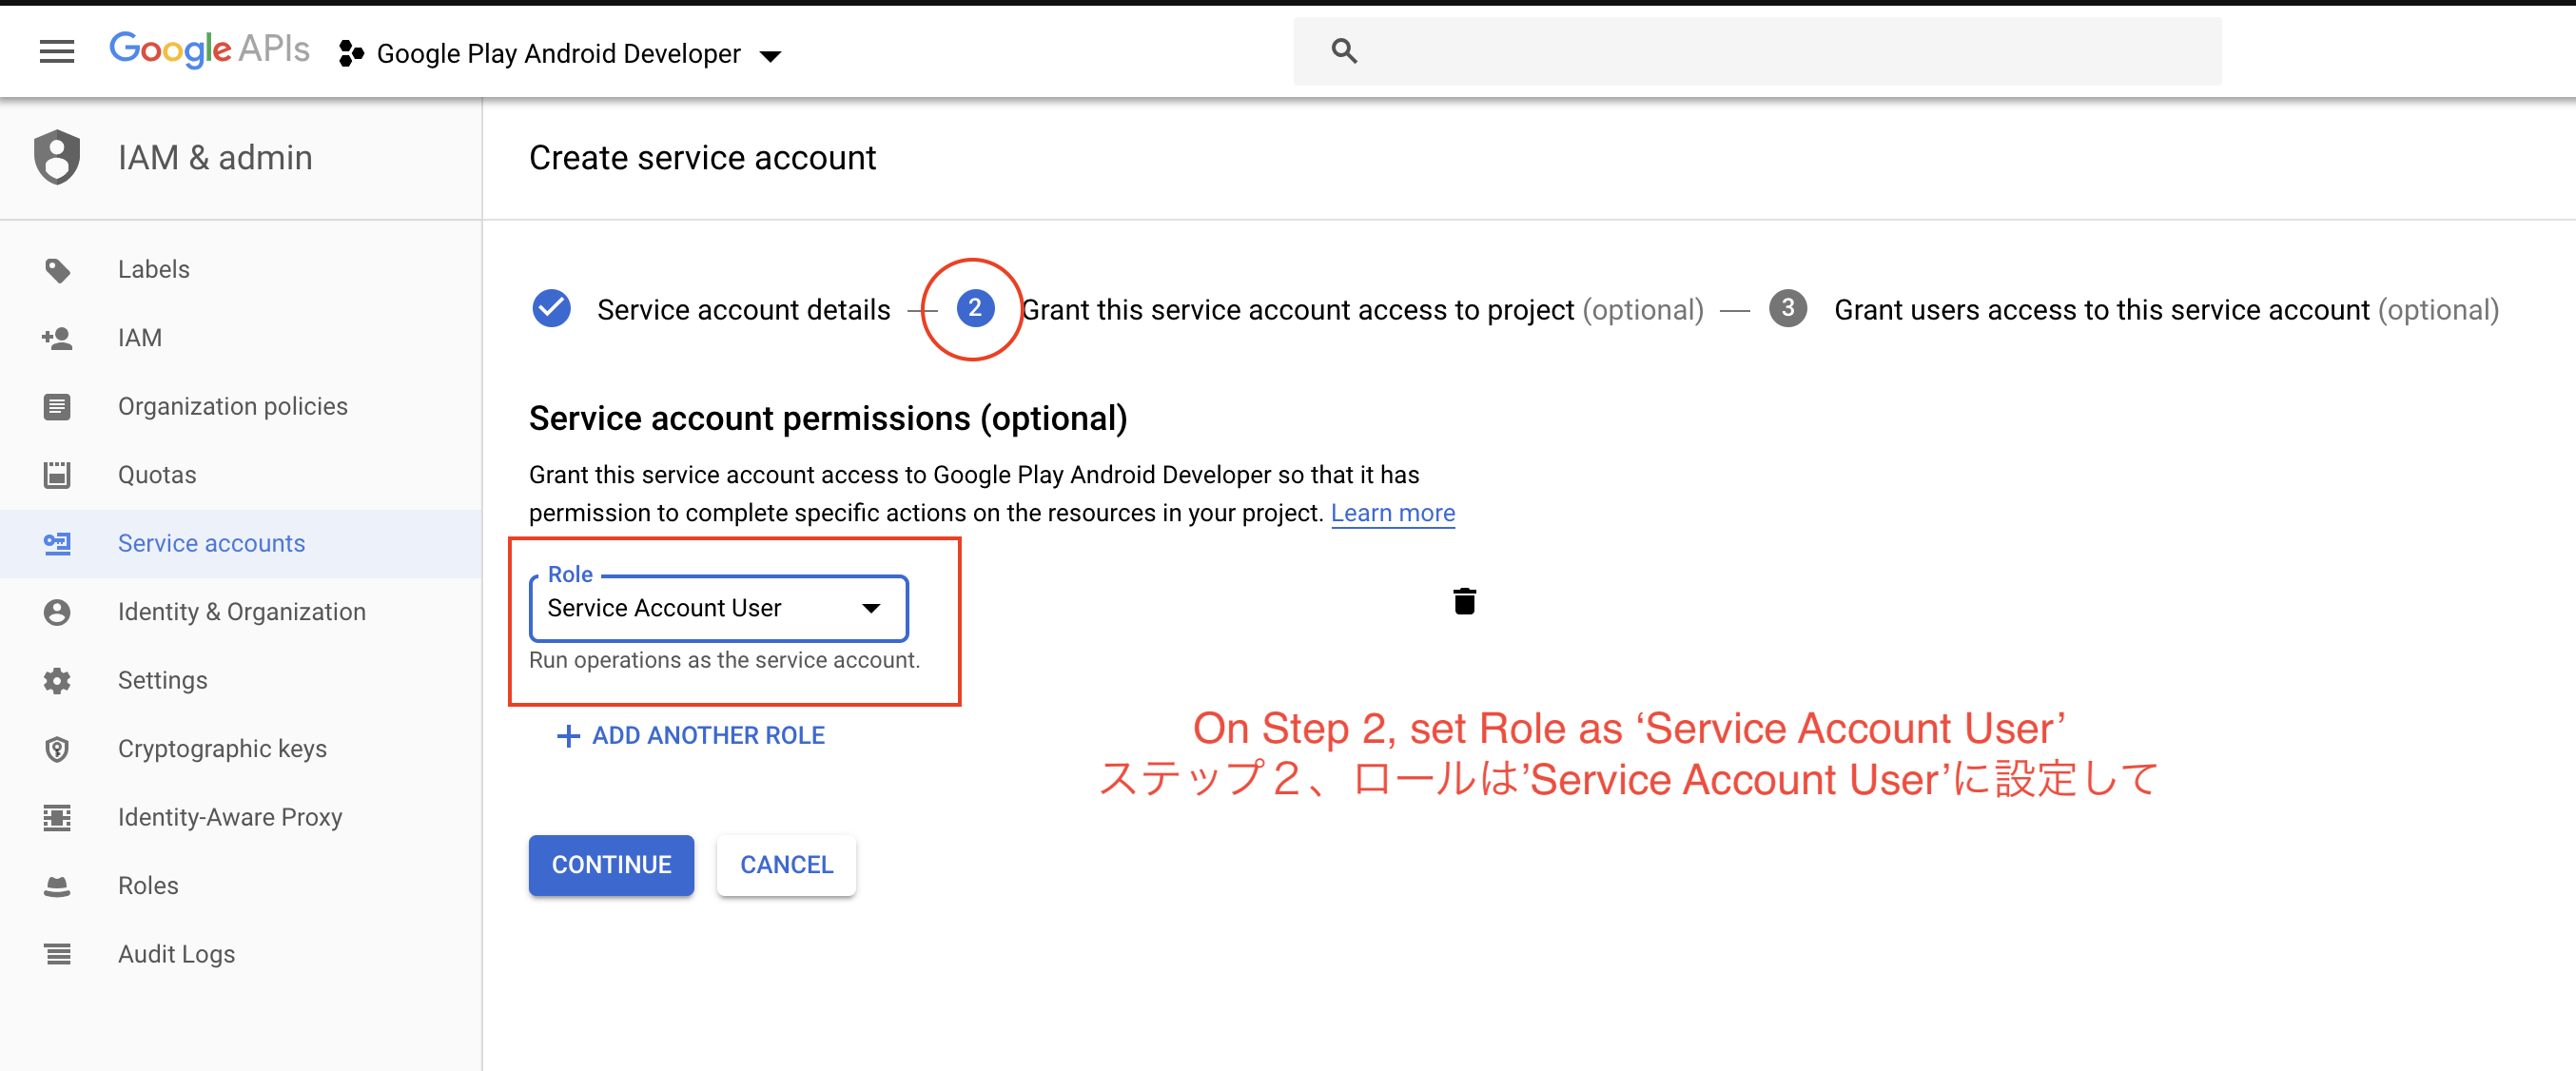Click the Roles hat icon
Screen dimensions: 2576x1071
coord(57,886)
